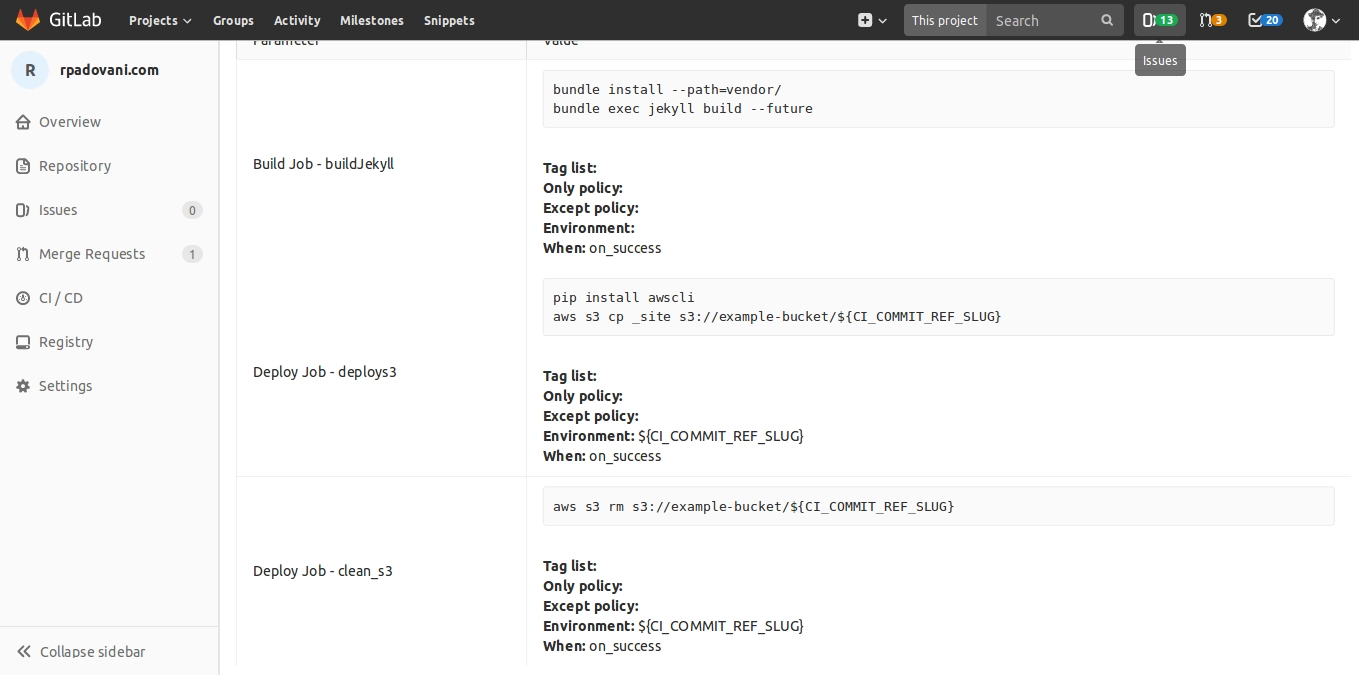Screen dimensions: 1359x675
Task: Expand the chevron beside the plus icon
Action: [883, 20]
